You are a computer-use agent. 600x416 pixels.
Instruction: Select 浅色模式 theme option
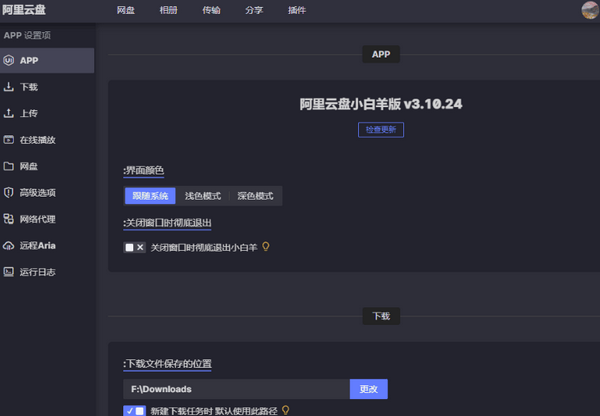[203, 196]
